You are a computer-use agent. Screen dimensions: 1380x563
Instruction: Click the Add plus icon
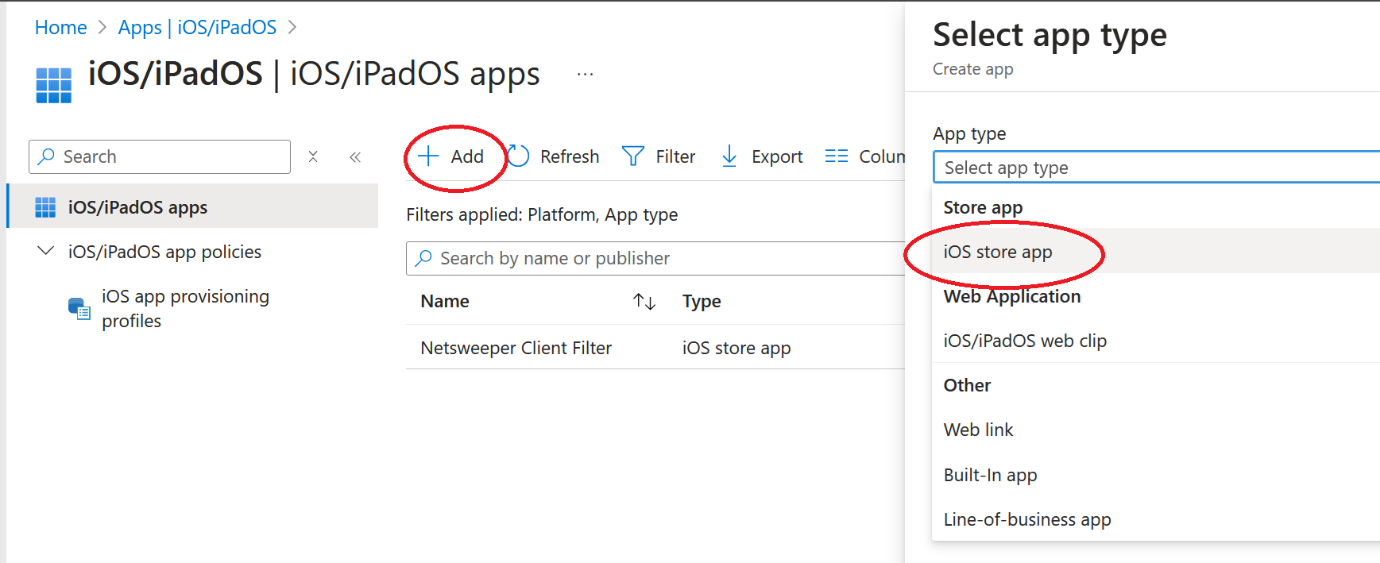(x=428, y=156)
